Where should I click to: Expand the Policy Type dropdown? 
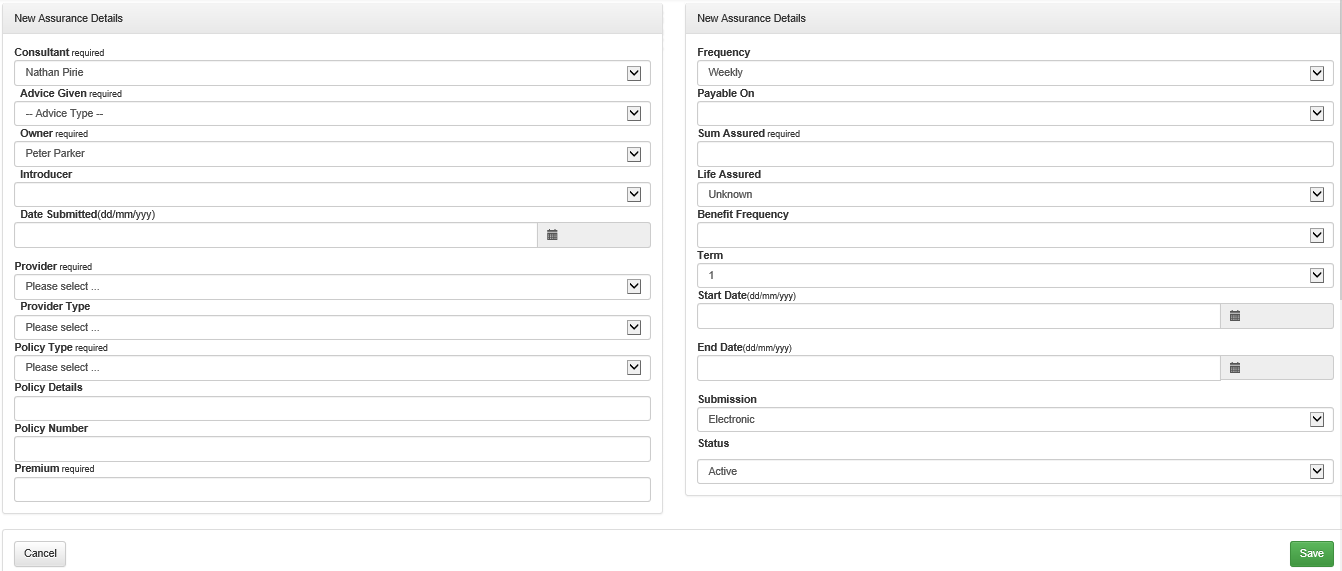point(332,368)
